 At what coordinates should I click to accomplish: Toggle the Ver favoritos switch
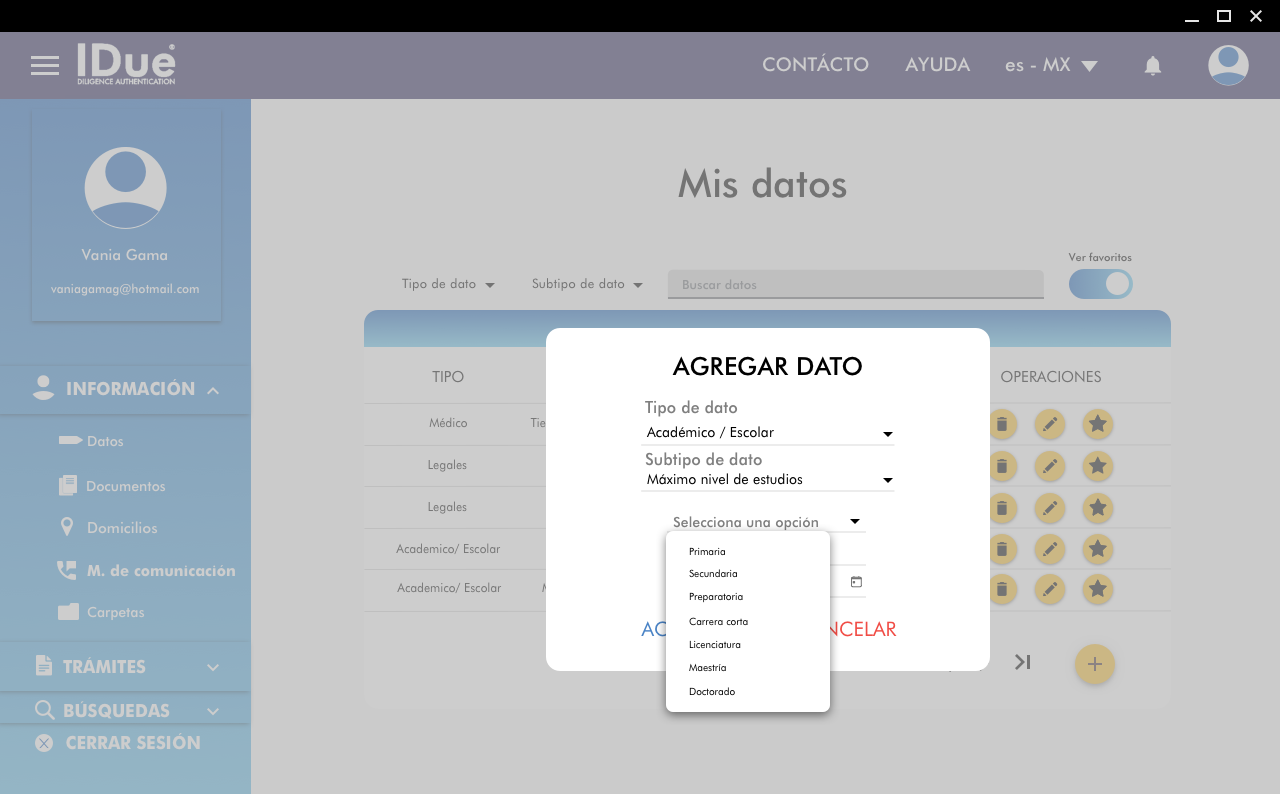tap(1100, 284)
